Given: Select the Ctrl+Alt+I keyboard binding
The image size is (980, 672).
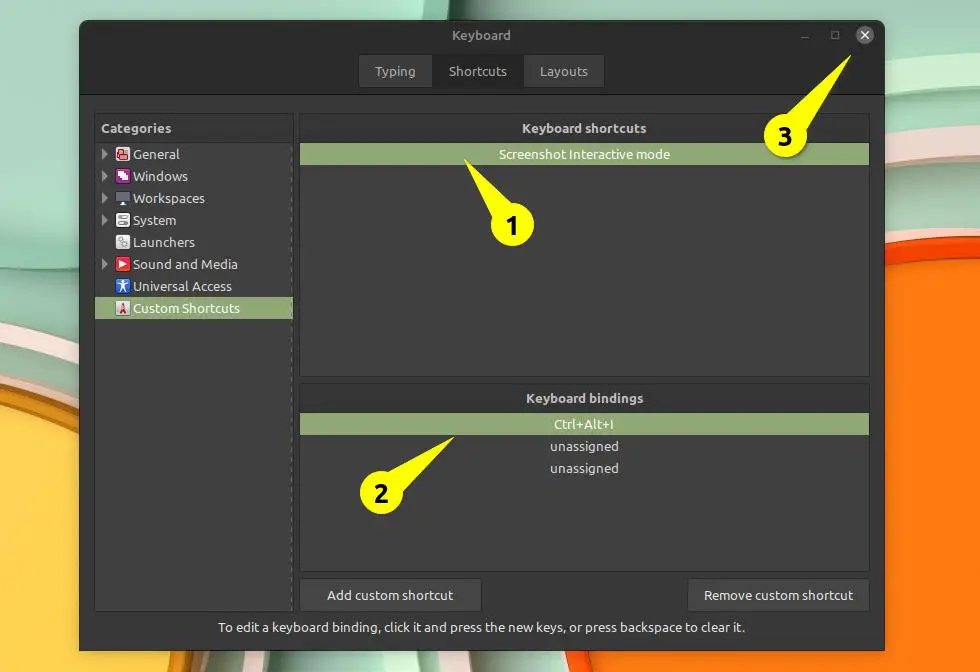Looking at the screenshot, I should coord(584,424).
